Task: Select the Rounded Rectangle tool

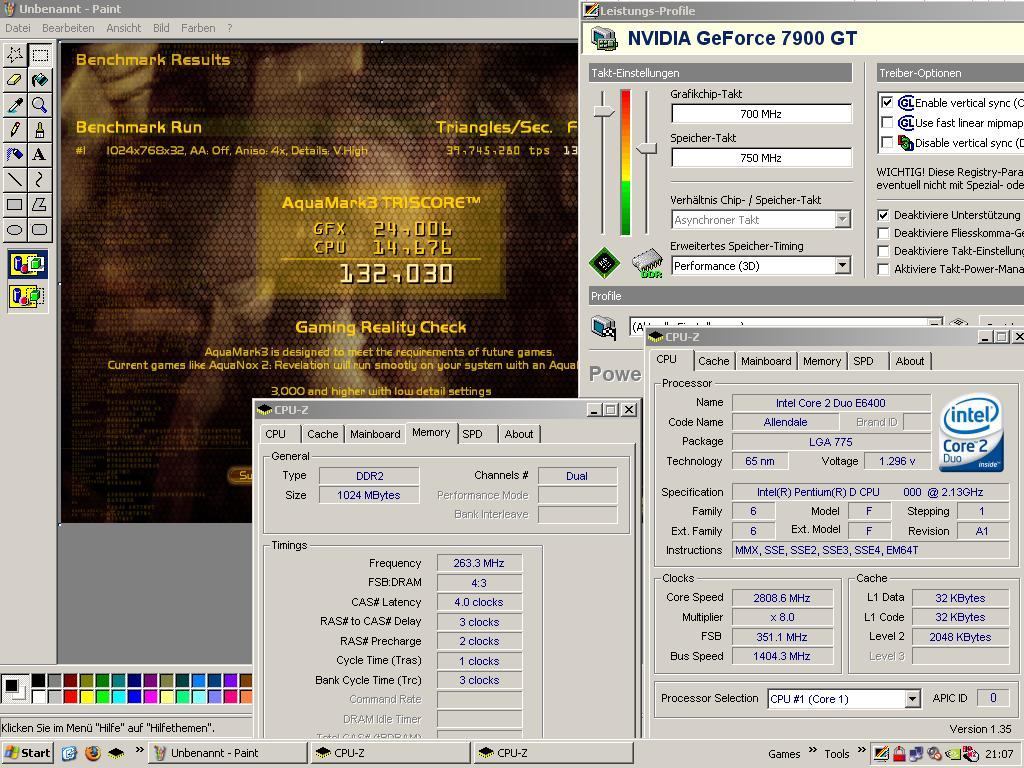Action: click(x=40, y=229)
